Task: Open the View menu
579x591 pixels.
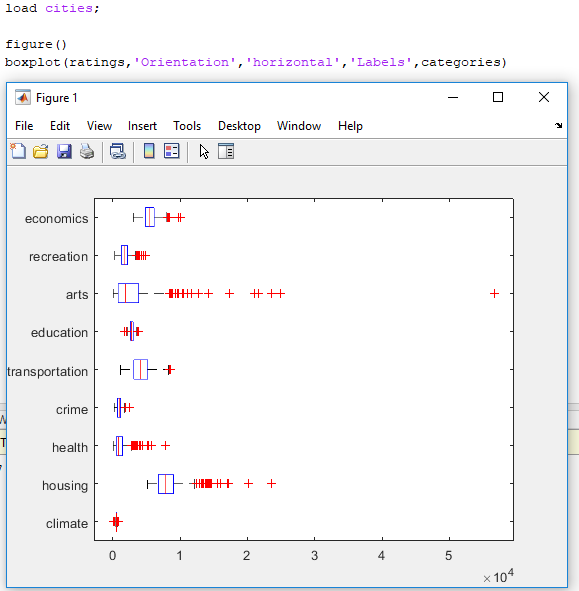Action: (99, 126)
